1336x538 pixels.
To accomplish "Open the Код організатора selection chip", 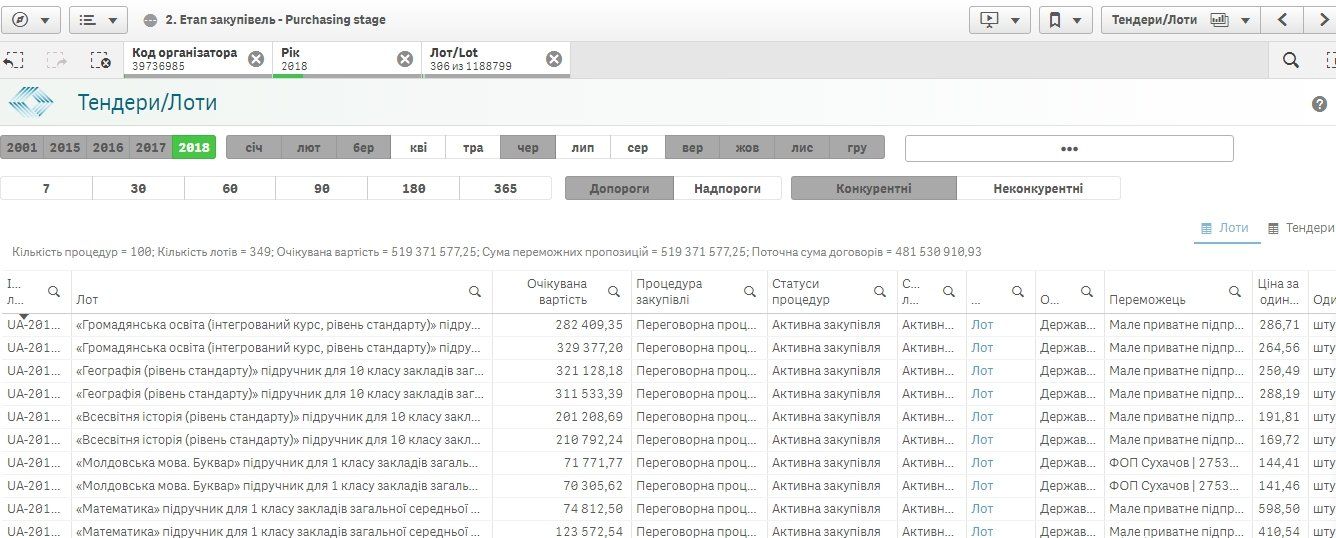I will click(x=185, y=59).
